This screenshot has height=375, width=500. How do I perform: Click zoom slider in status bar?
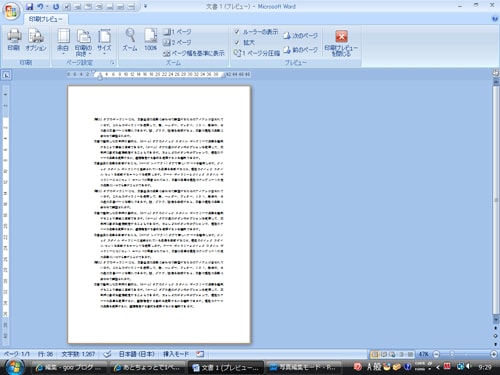click(465, 354)
